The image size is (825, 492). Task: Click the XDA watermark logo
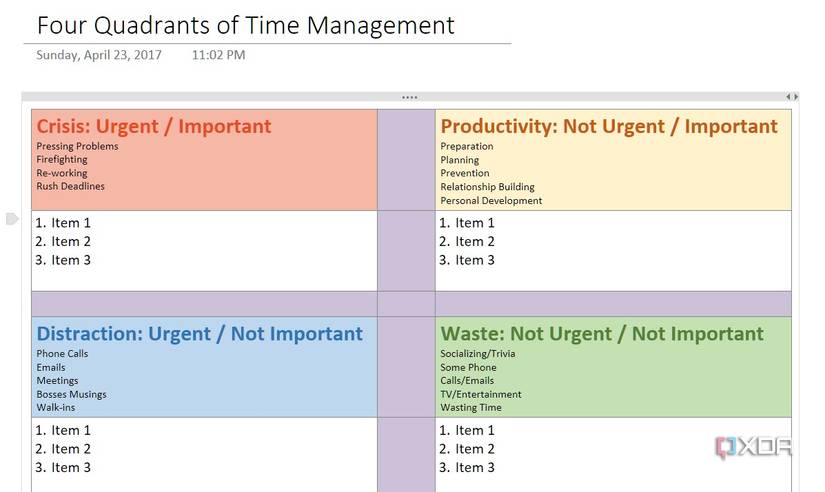pos(753,446)
